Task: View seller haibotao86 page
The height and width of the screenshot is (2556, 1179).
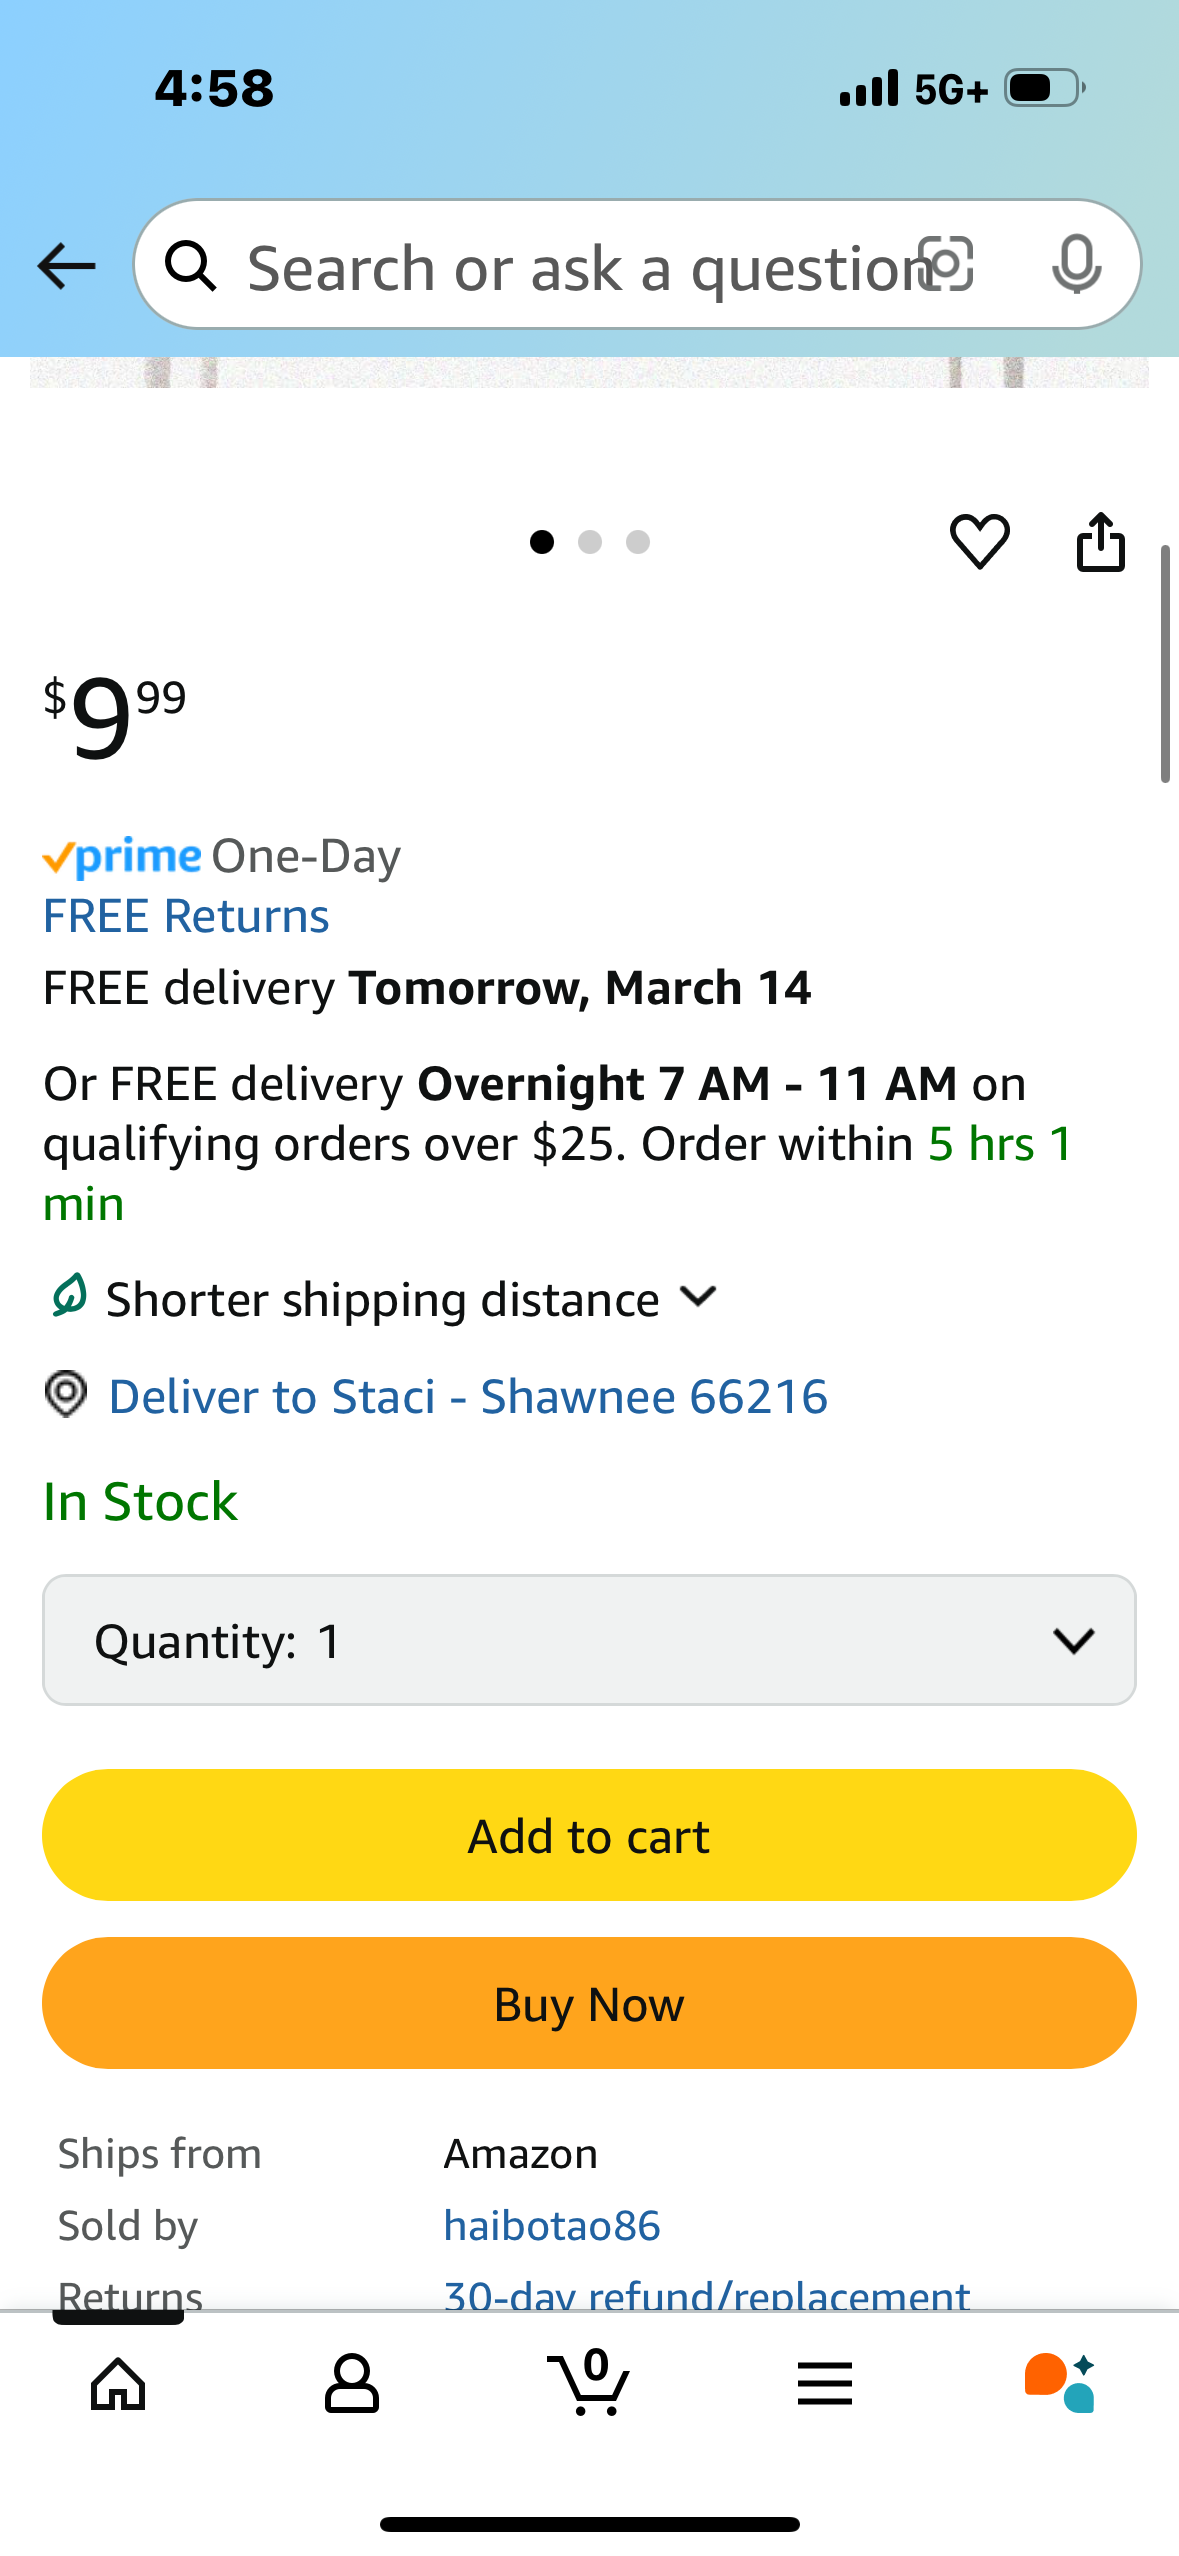Action: (x=552, y=2226)
